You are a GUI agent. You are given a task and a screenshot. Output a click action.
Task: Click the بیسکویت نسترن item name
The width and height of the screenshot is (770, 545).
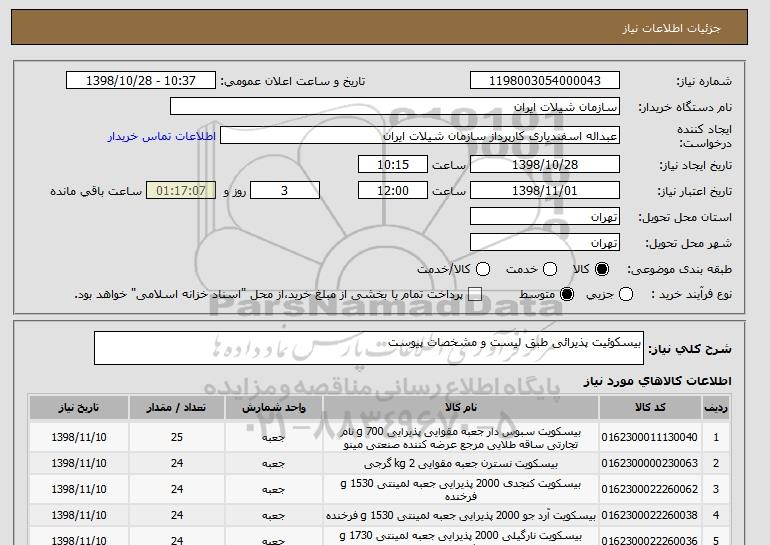[461, 463]
